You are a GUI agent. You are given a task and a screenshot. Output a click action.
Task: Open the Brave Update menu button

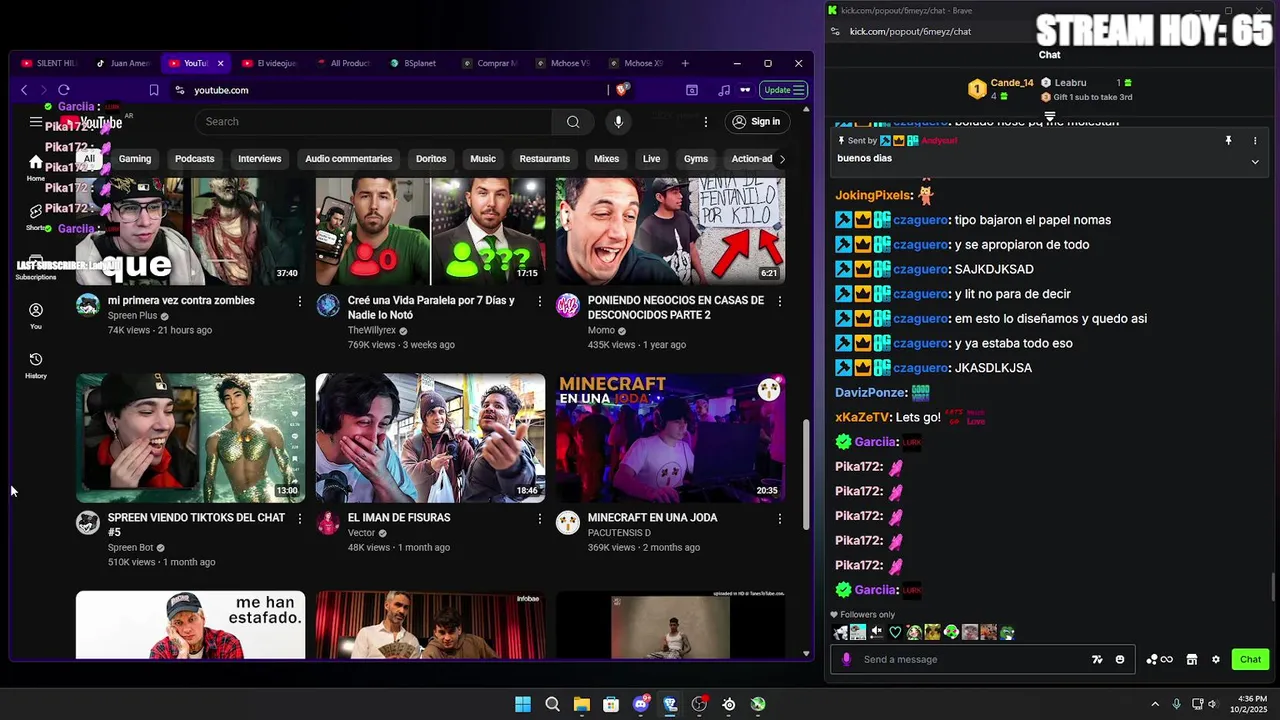click(785, 90)
